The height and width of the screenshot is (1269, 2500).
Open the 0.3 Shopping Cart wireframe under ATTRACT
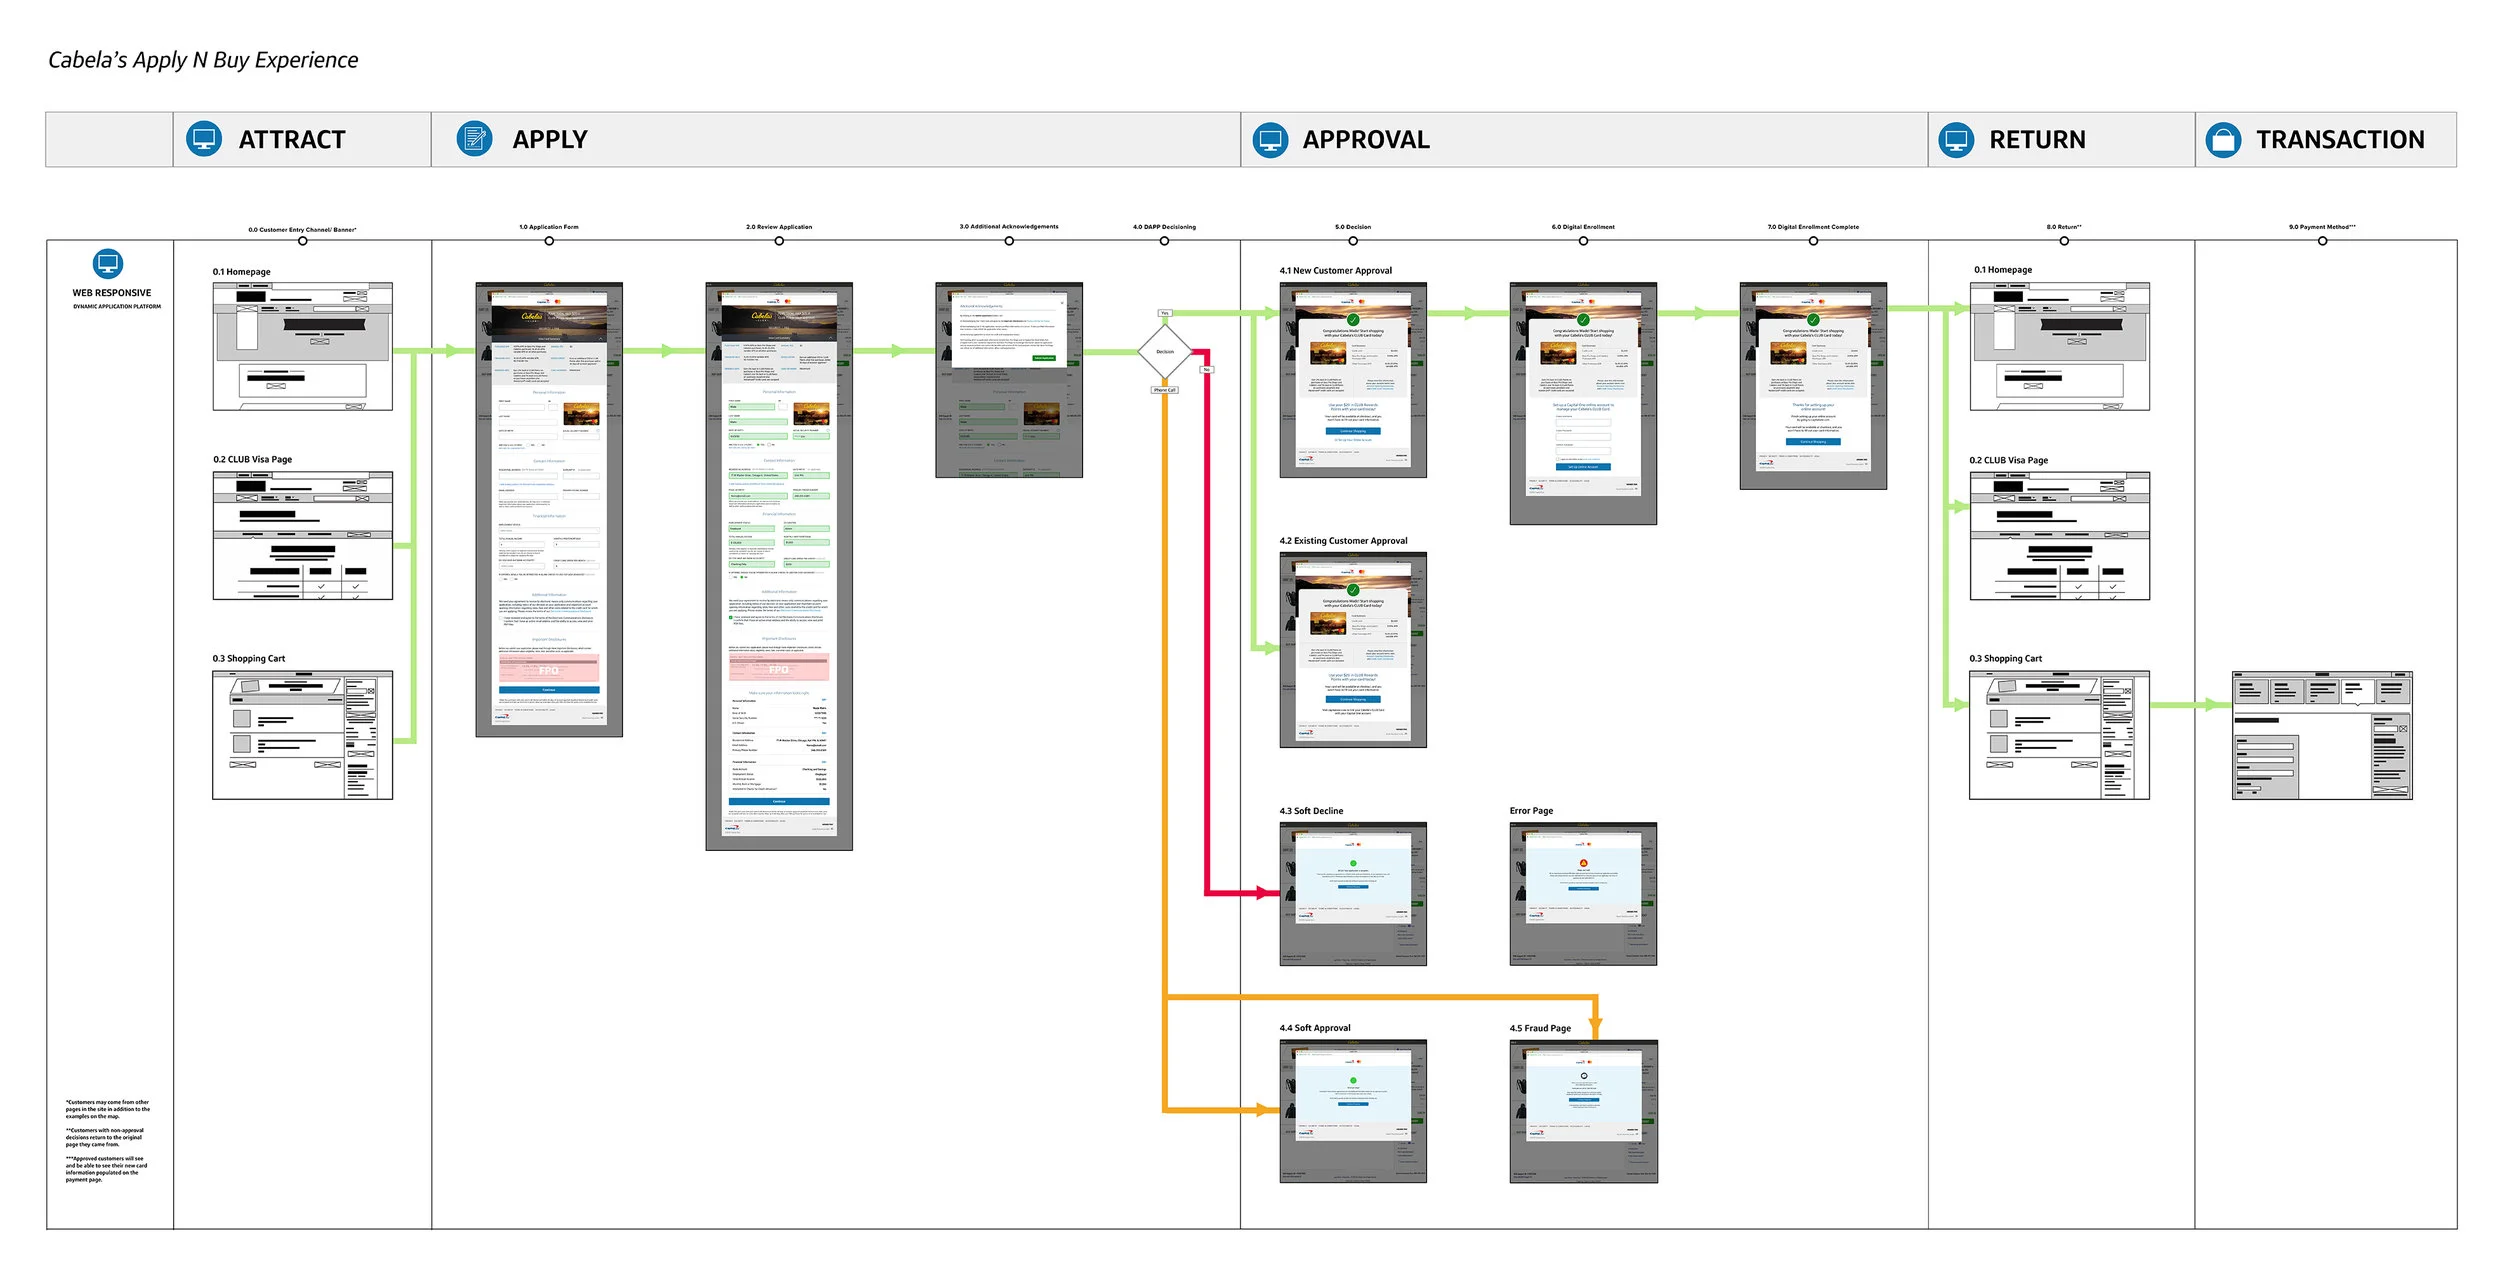302,735
